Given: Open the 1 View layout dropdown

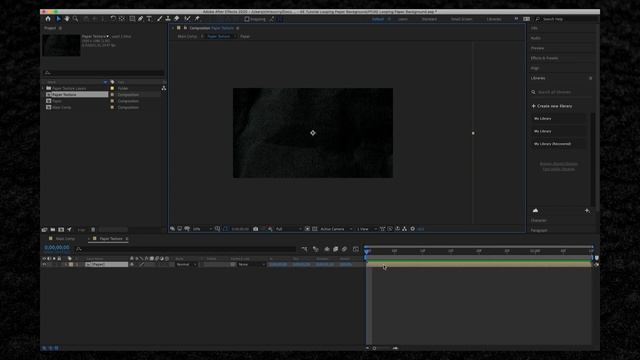Looking at the screenshot, I should [367, 229].
